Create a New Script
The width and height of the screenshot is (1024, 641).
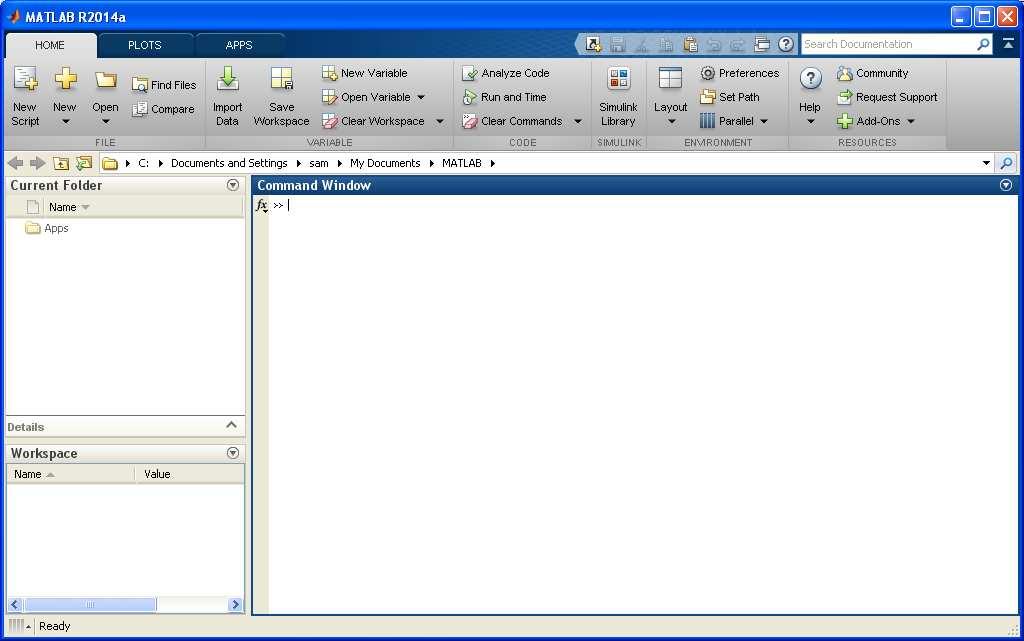[x=25, y=96]
